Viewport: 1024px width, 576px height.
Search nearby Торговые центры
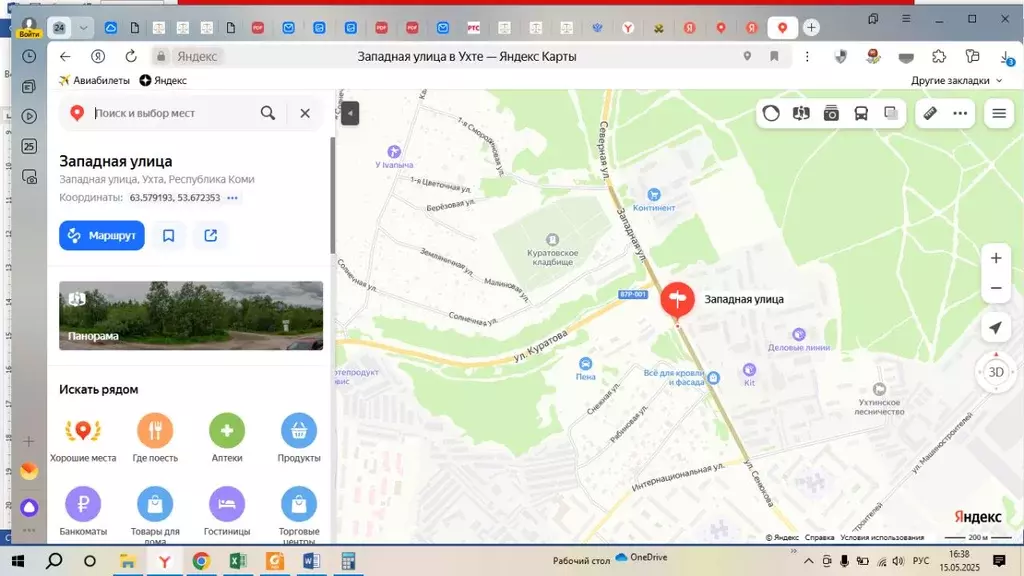pyautogui.click(x=299, y=515)
